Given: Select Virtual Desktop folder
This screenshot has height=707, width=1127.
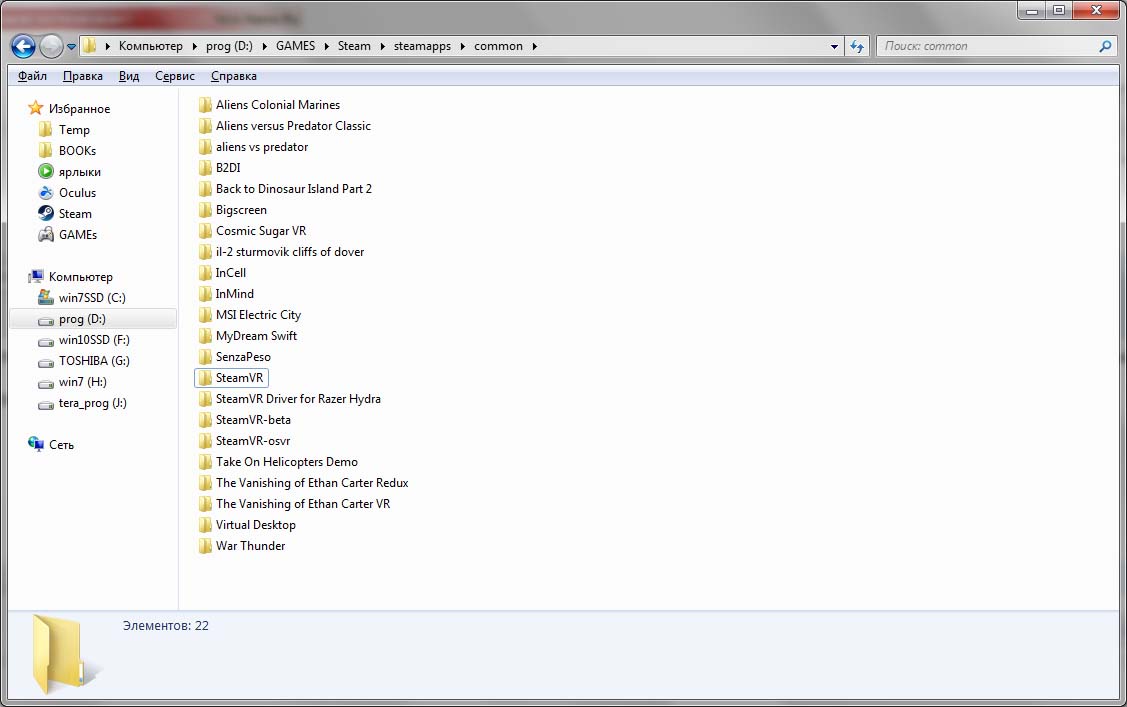Looking at the screenshot, I should pos(247,525).
